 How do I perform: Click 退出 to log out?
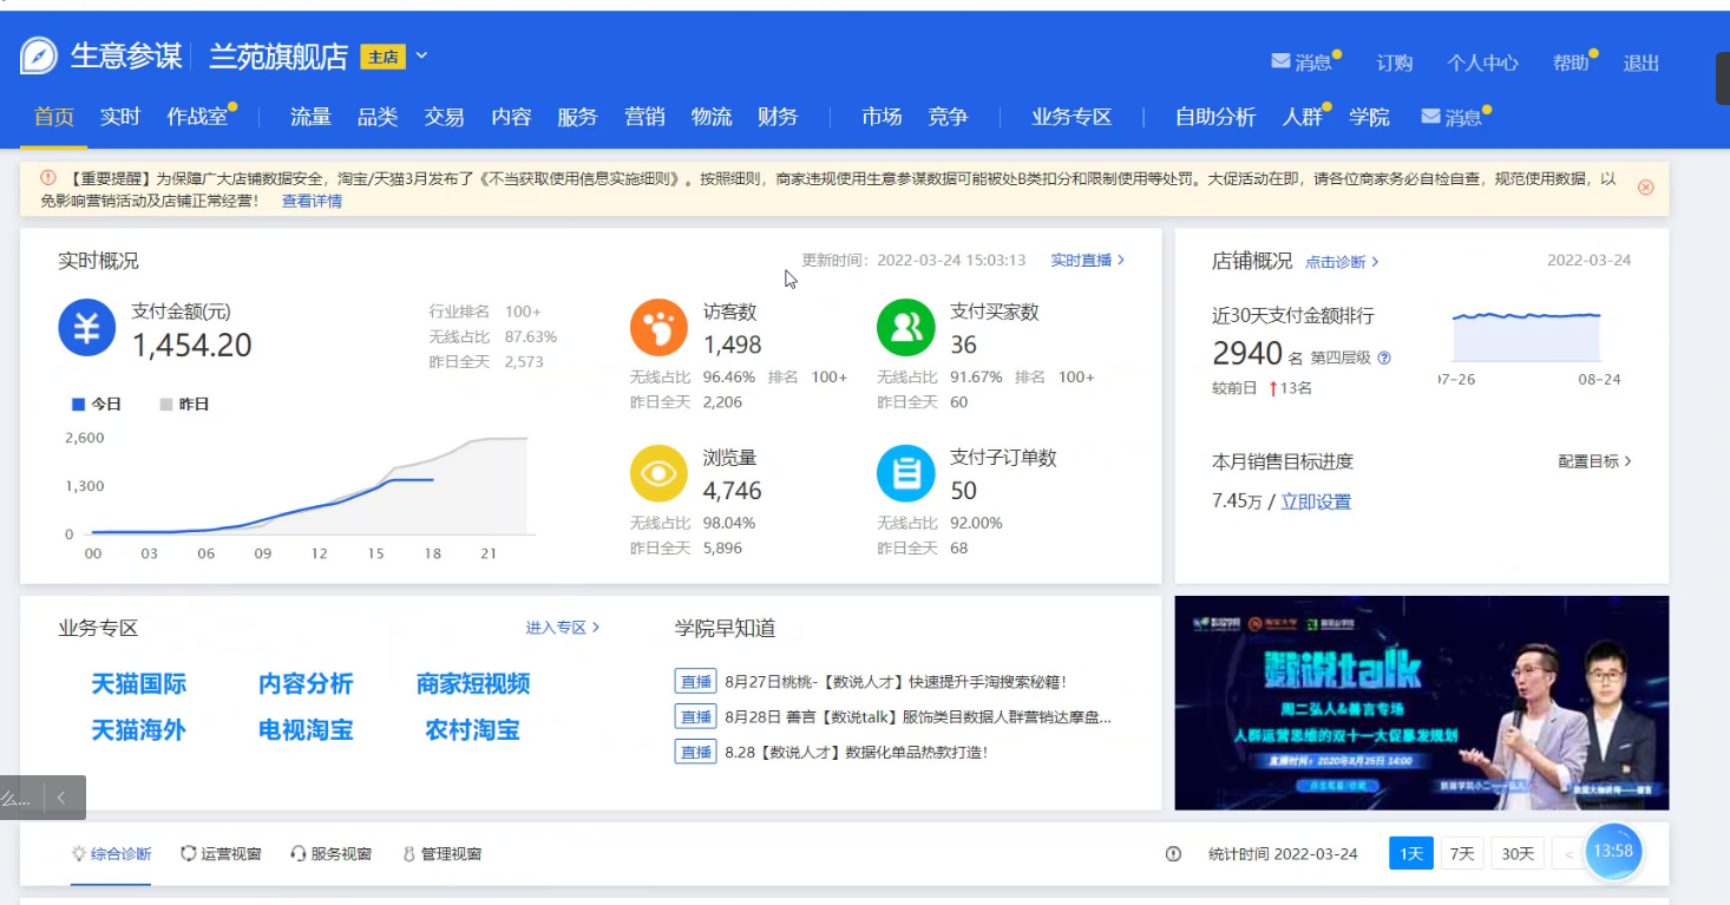point(1641,63)
